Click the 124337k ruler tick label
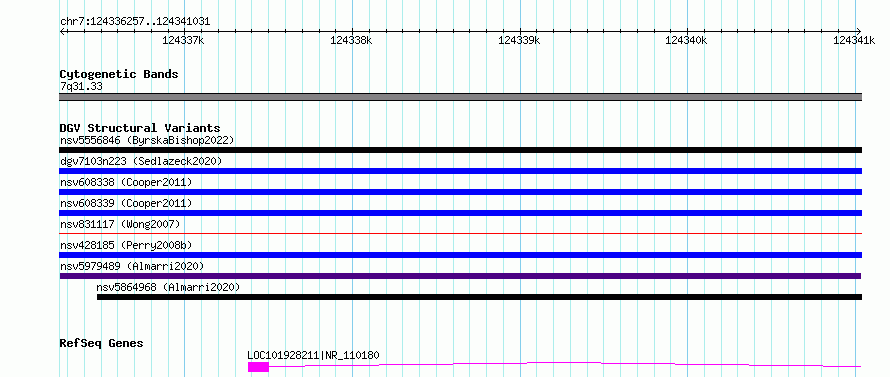 pyautogui.click(x=183, y=40)
